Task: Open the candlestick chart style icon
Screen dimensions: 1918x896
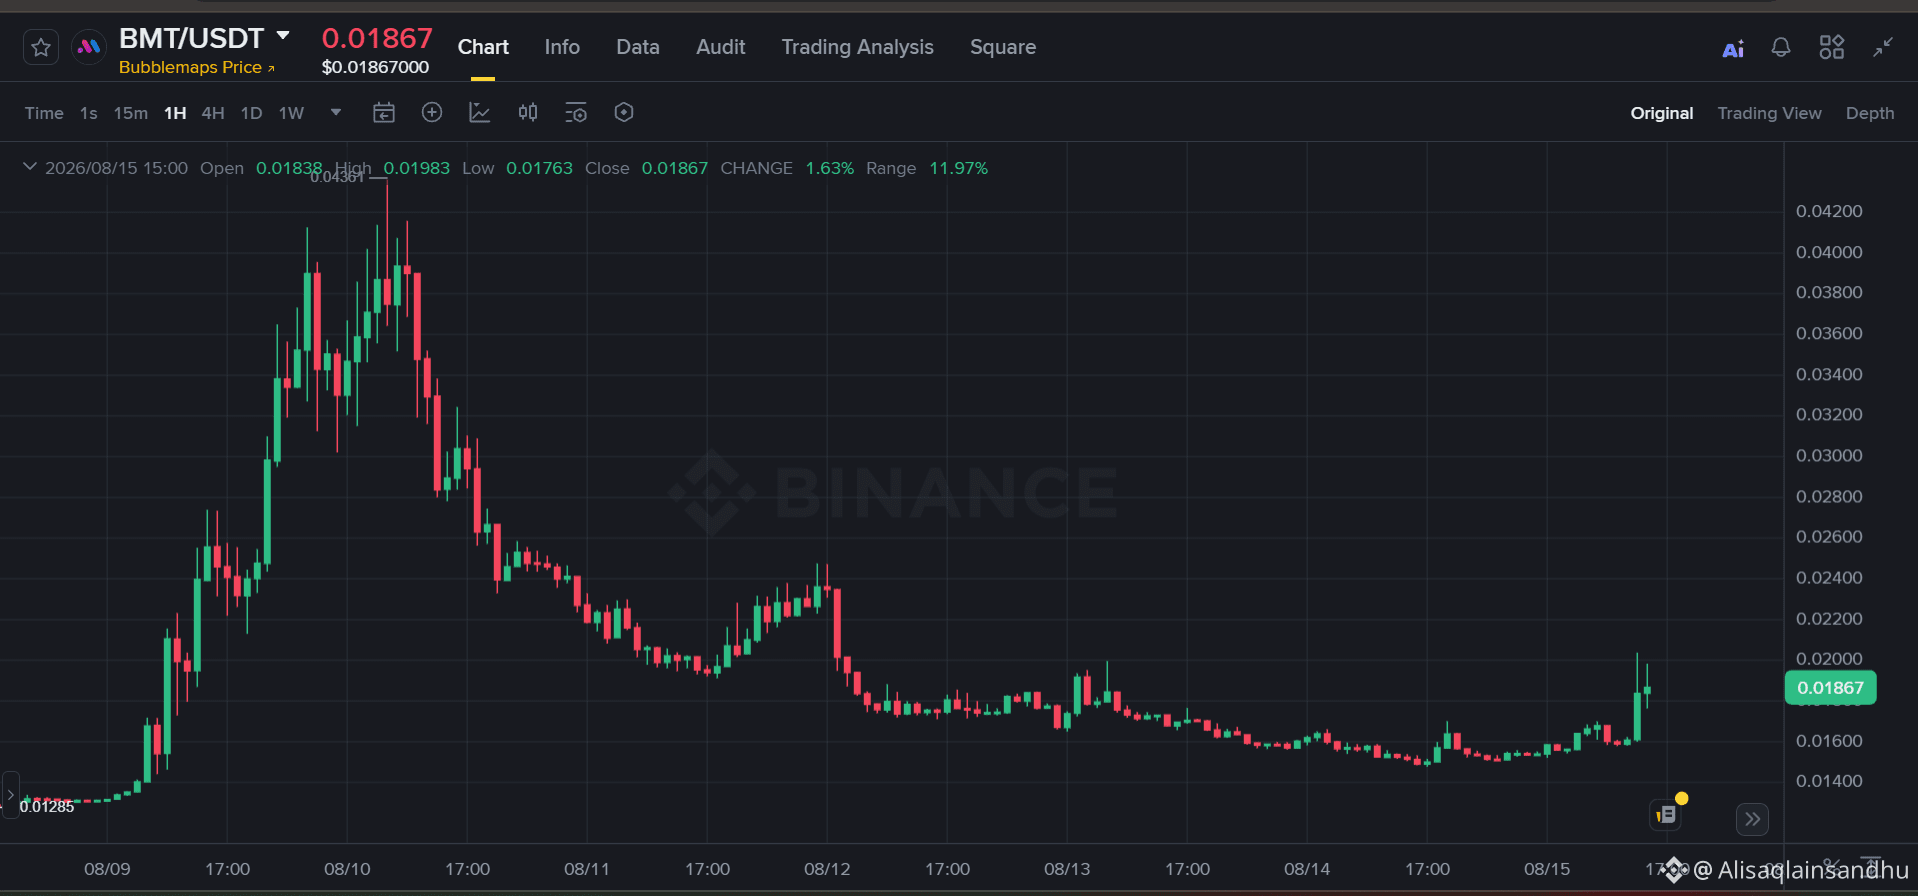Action: [528, 113]
